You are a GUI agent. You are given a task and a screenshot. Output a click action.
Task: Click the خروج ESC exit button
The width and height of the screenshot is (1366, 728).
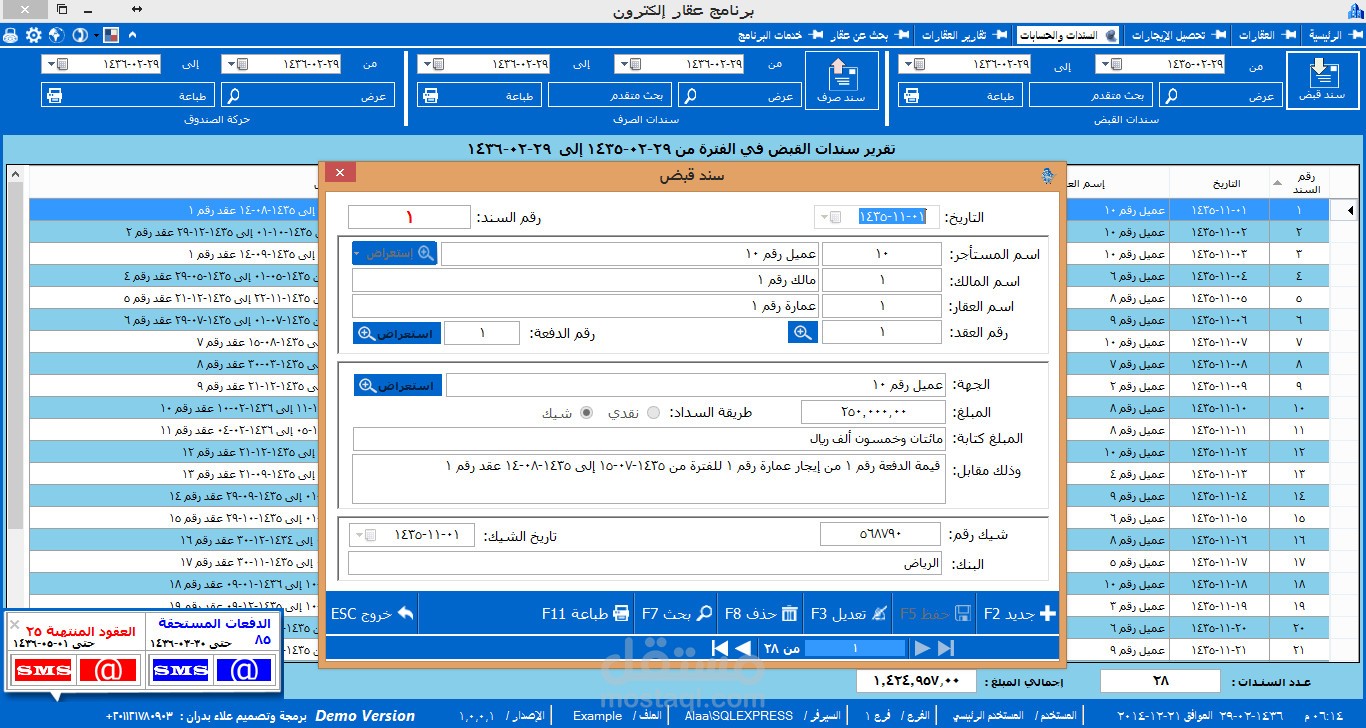372,614
